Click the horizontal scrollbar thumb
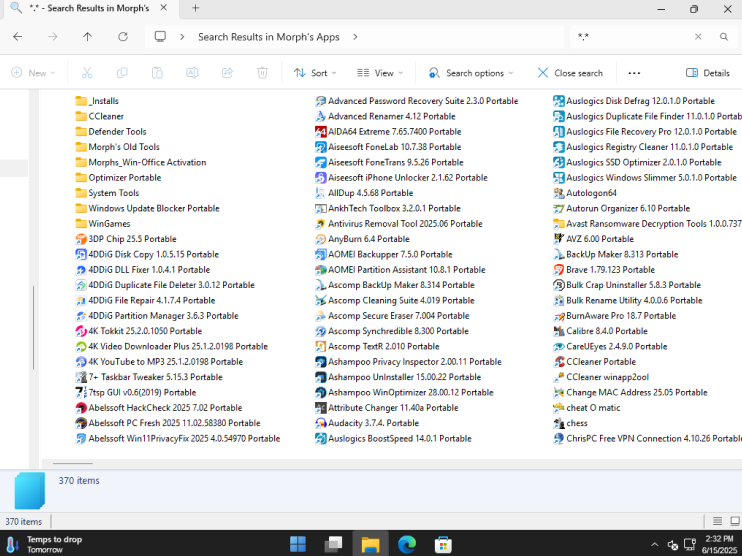The height and width of the screenshot is (556, 742). coord(73,464)
